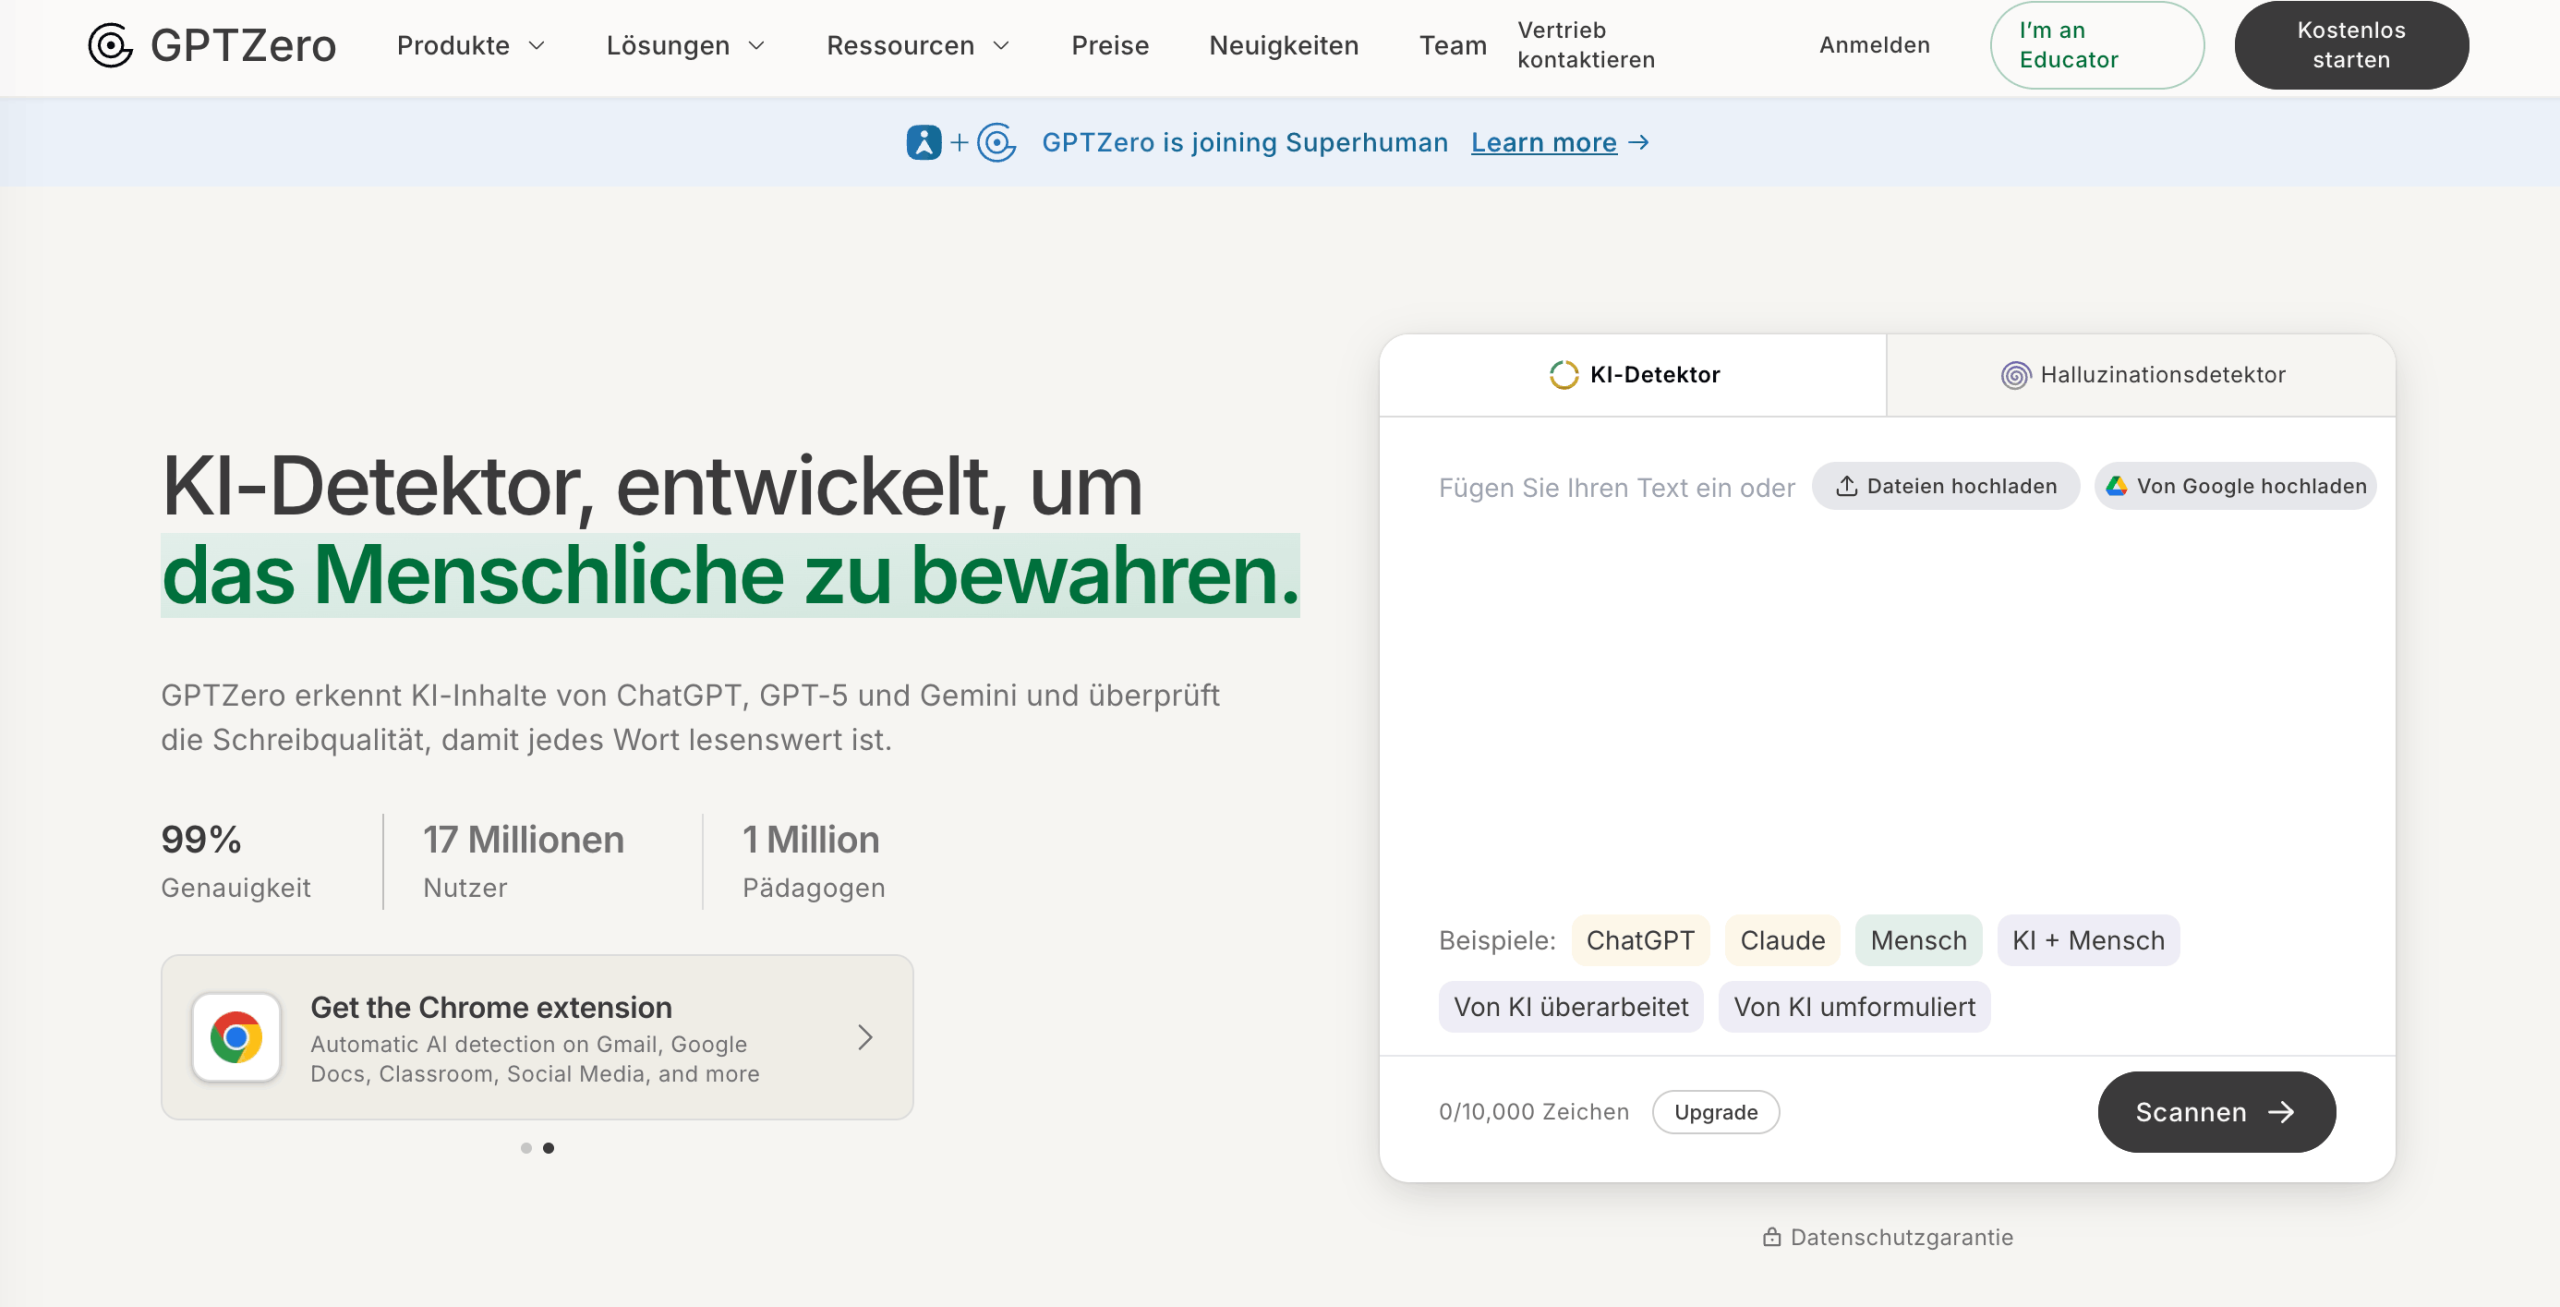Click the 17 Millionen Nutzer statistic
Image resolution: width=2560 pixels, height=1307 pixels.
pos(523,861)
